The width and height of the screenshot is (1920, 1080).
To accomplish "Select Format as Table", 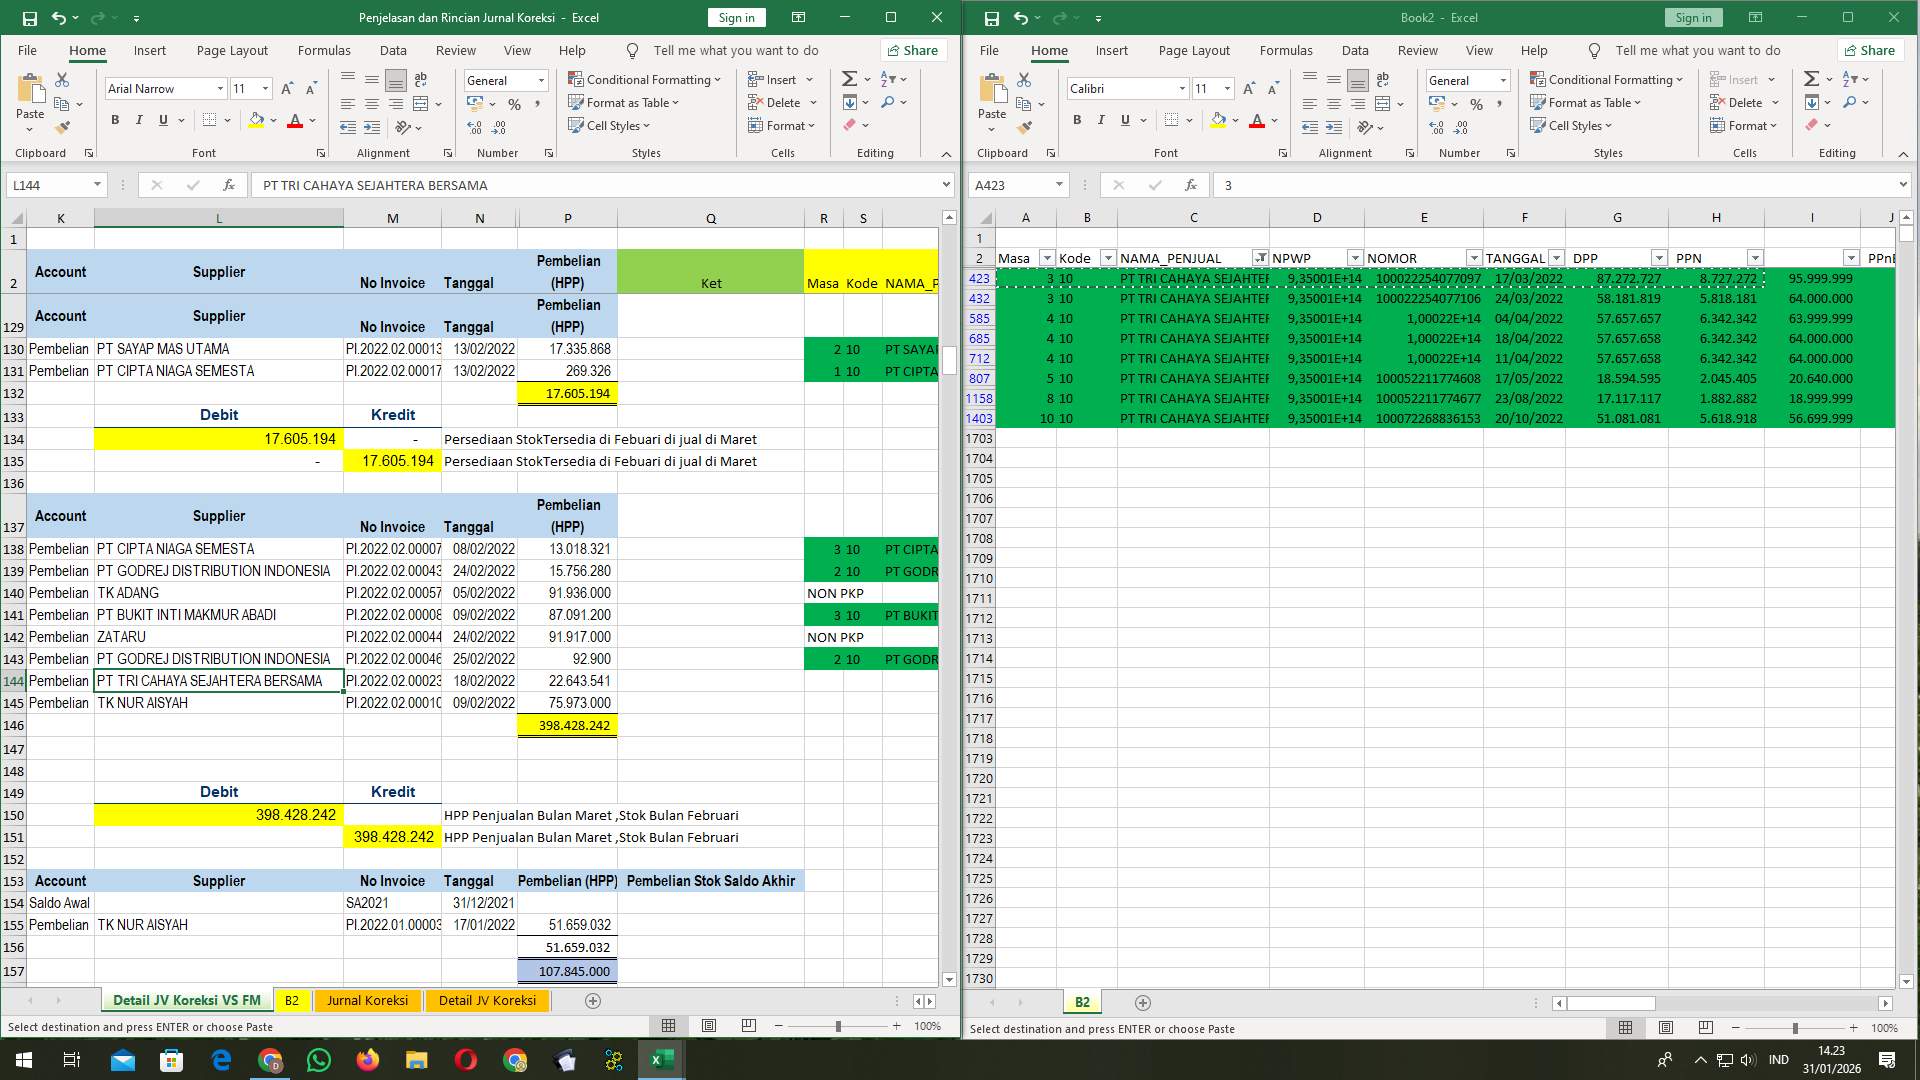I will (x=624, y=102).
